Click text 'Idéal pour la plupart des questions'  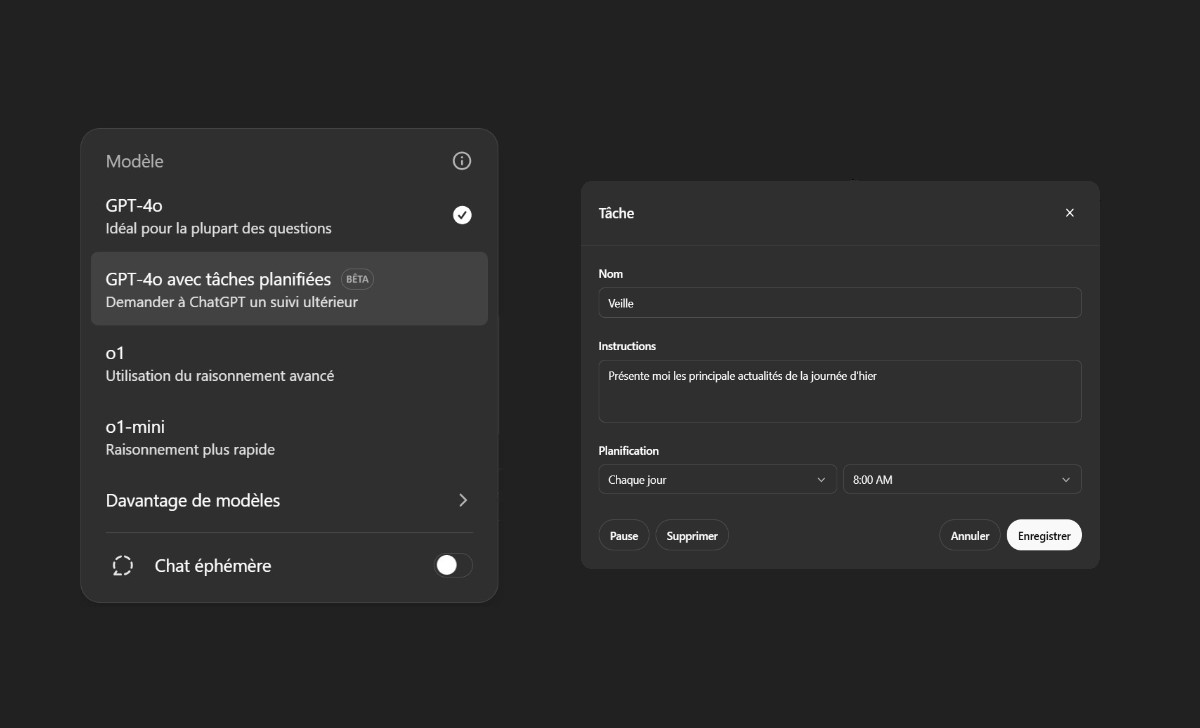tap(218, 228)
